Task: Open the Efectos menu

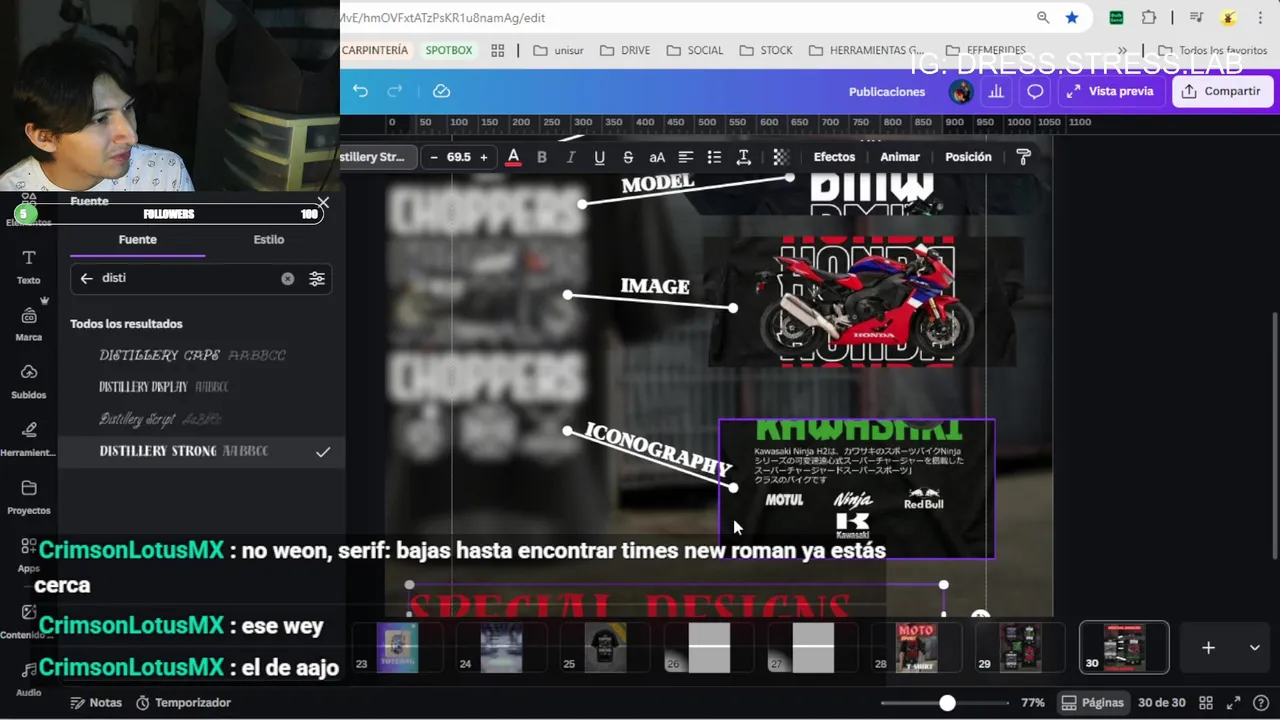Action: pyautogui.click(x=834, y=157)
